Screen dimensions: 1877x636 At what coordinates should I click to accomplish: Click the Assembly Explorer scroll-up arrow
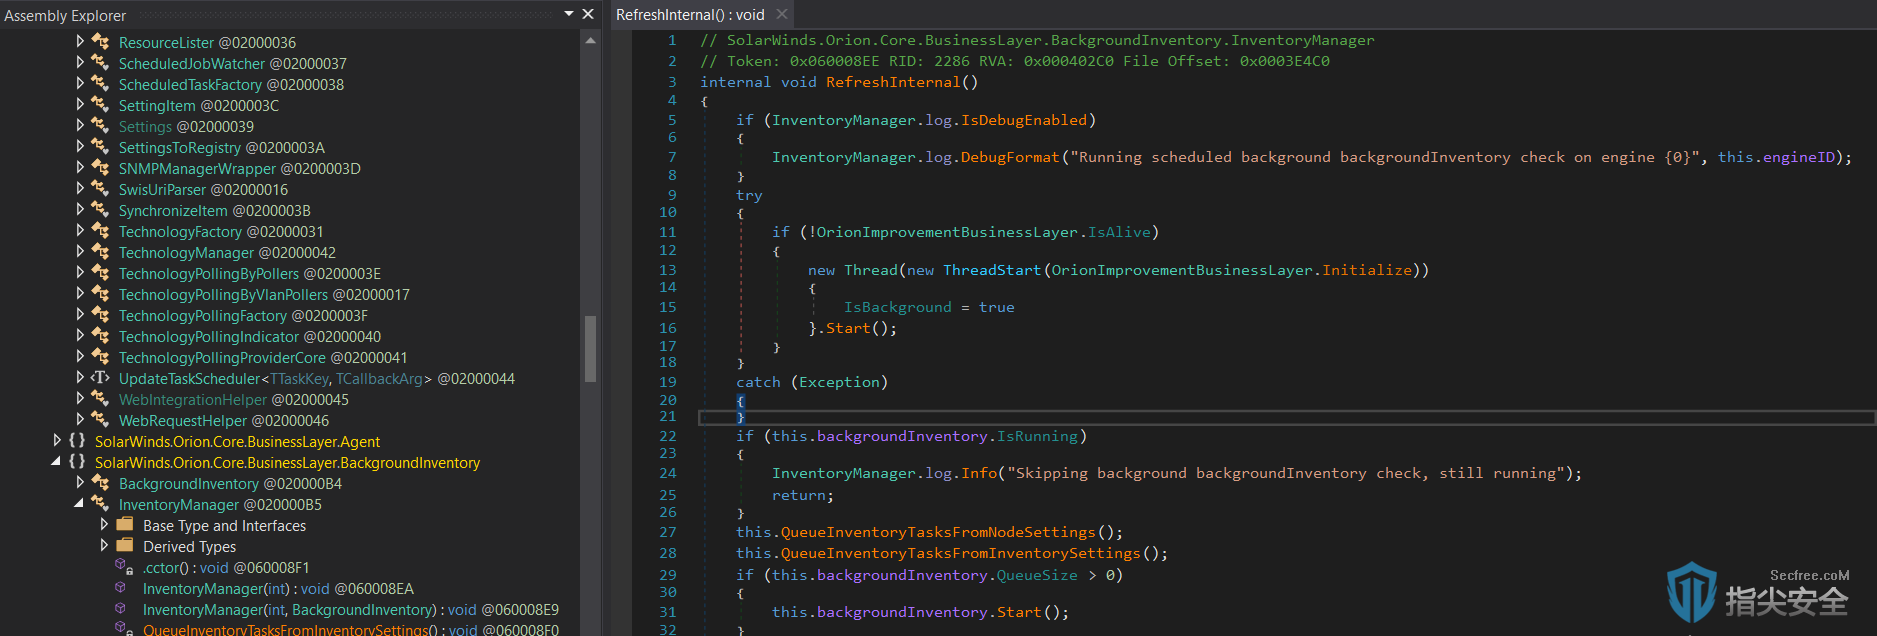point(590,41)
